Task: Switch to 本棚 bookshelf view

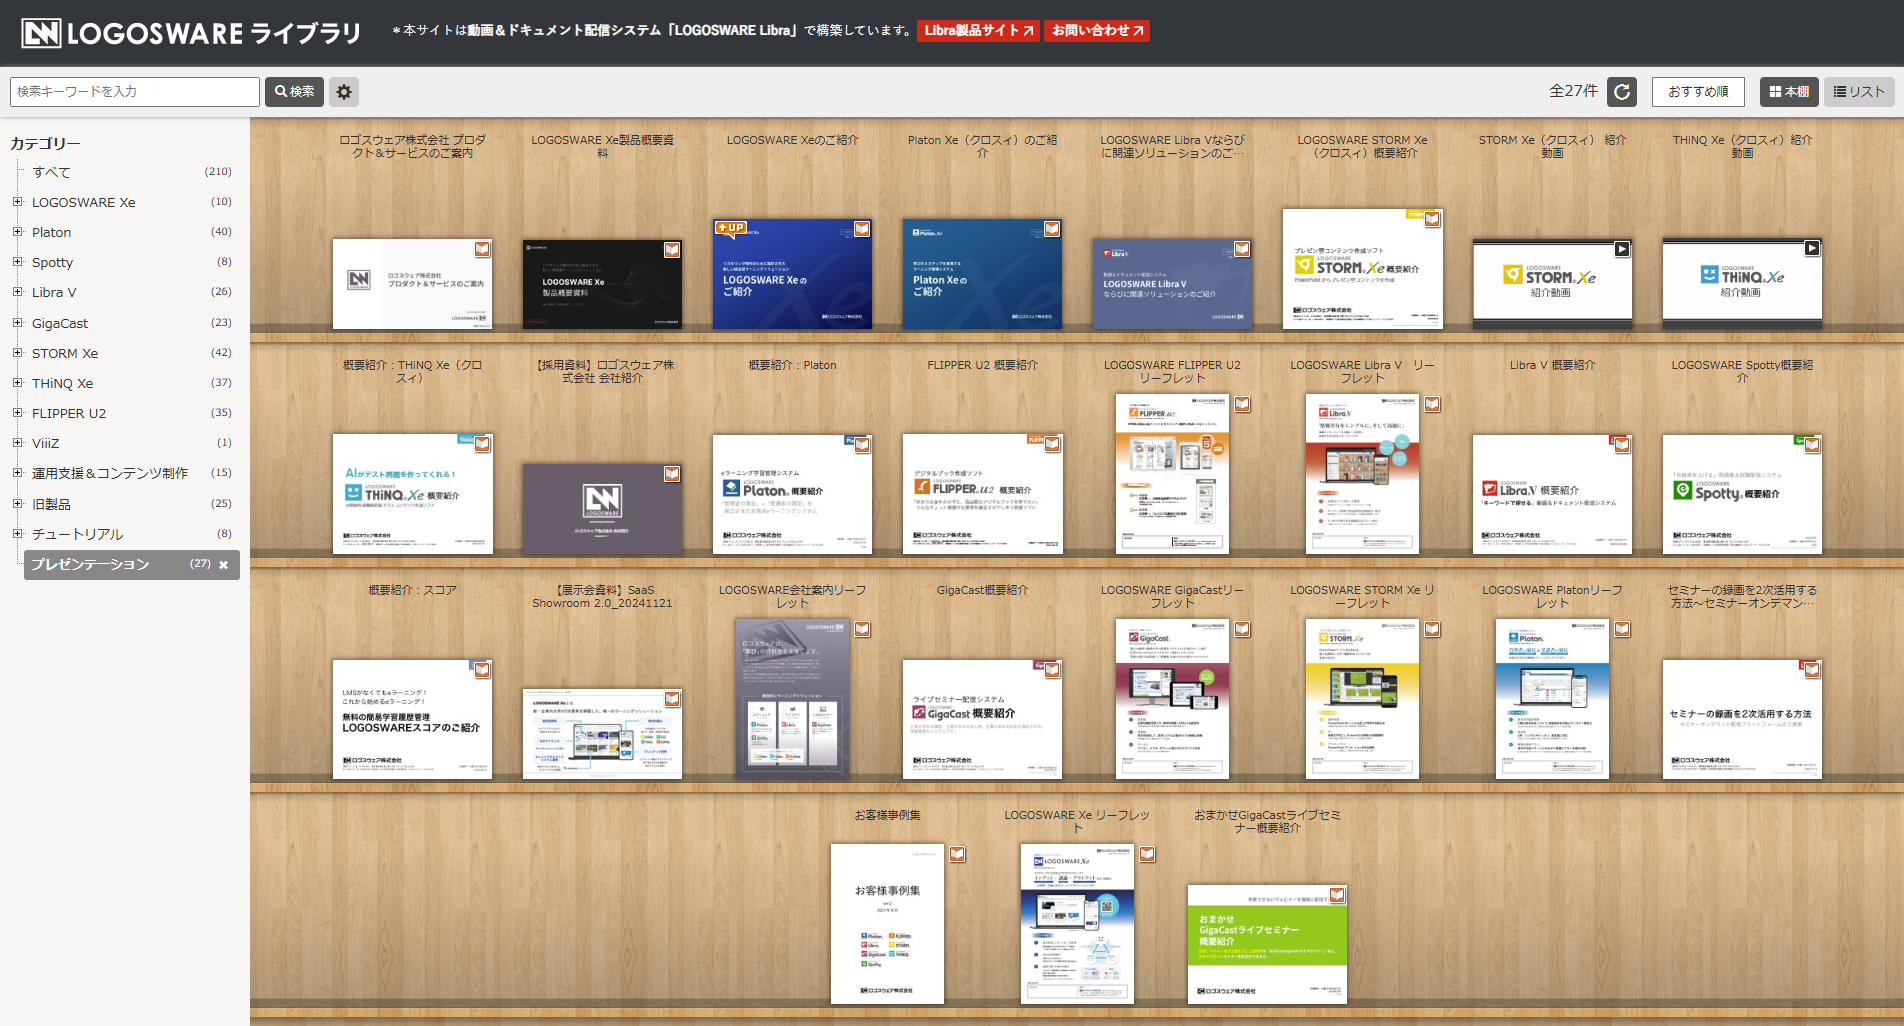Action: (x=1789, y=92)
